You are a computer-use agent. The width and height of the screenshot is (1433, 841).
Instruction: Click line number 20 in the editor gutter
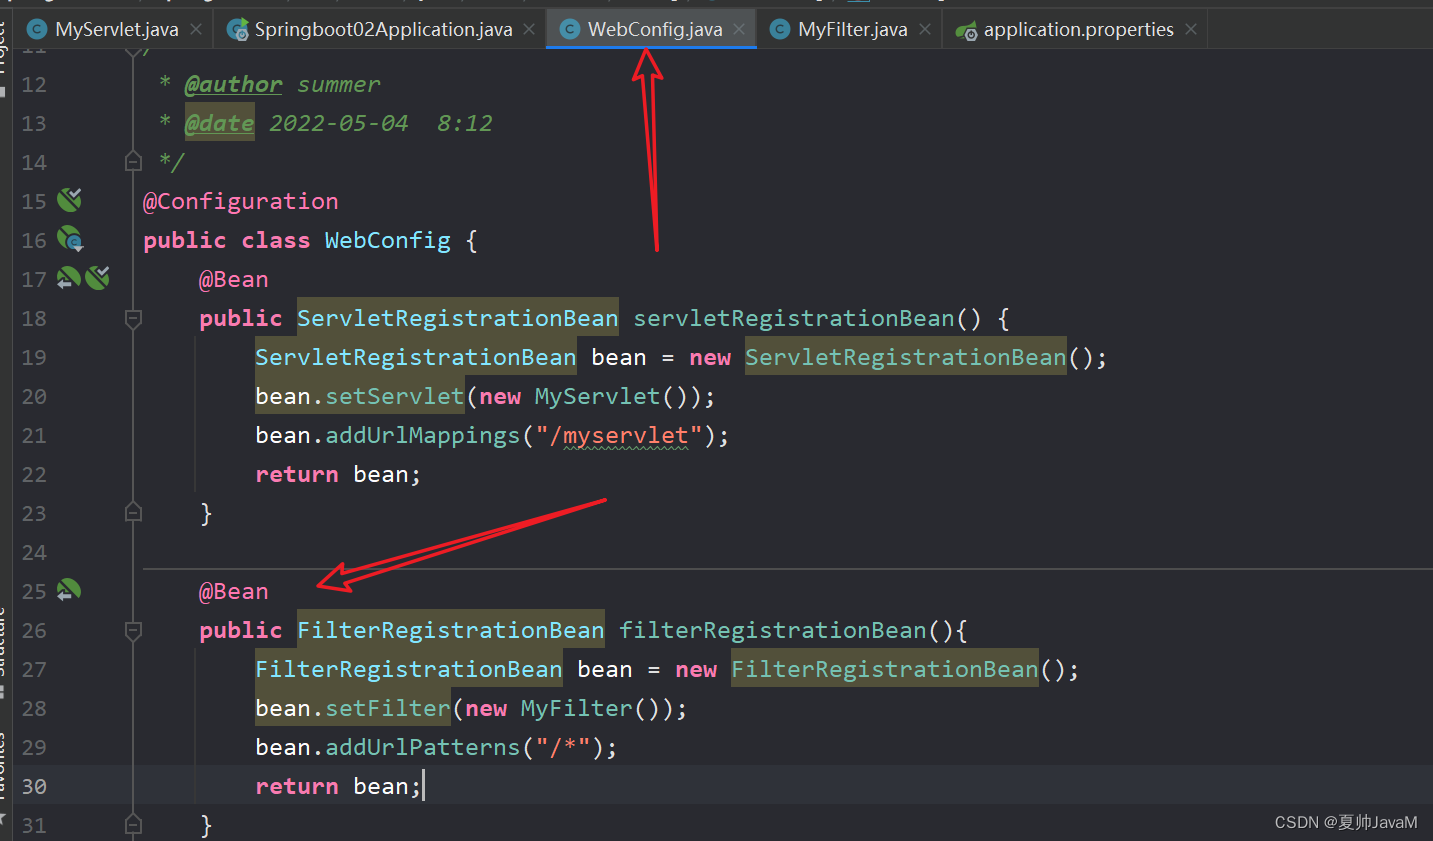tap(33, 396)
